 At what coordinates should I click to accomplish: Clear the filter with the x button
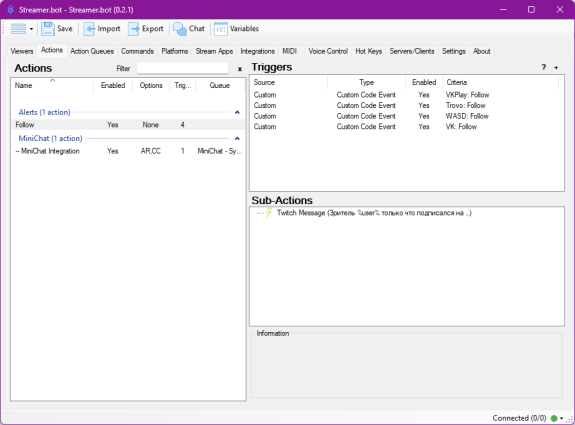(x=240, y=69)
